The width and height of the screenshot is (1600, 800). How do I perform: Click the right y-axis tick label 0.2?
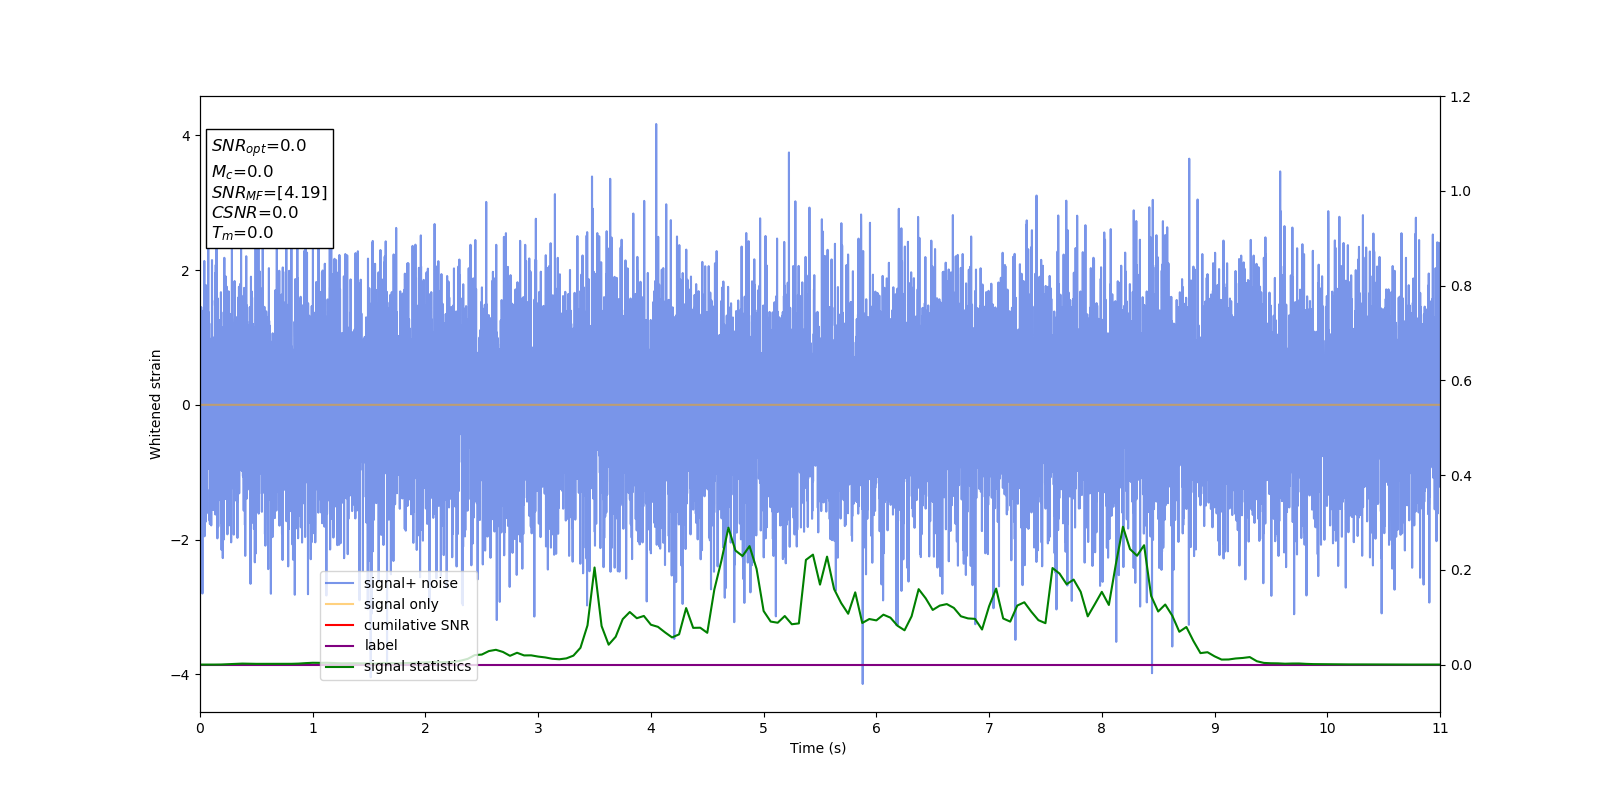(x=1460, y=570)
